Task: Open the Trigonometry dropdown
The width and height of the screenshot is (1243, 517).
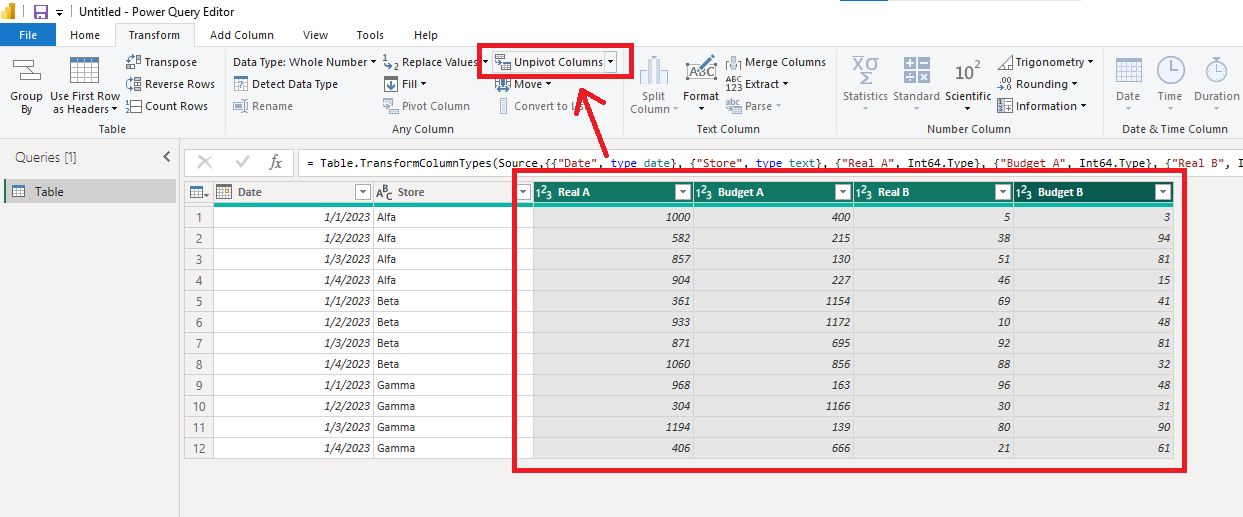Action: (1045, 62)
